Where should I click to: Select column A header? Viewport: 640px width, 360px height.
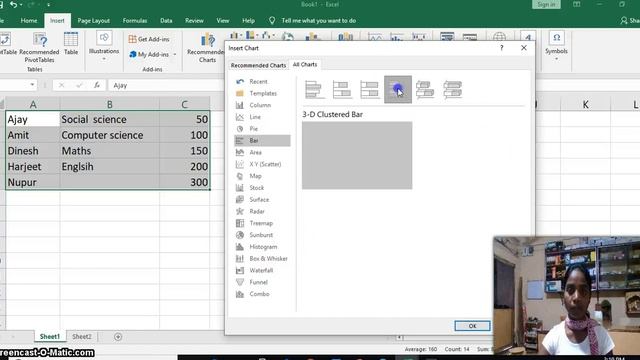[33, 104]
